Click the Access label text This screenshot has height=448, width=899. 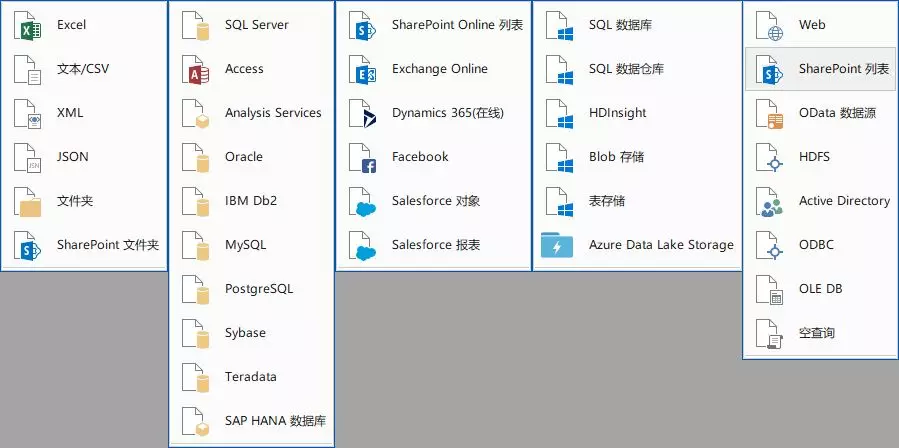[x=244, y=69]
